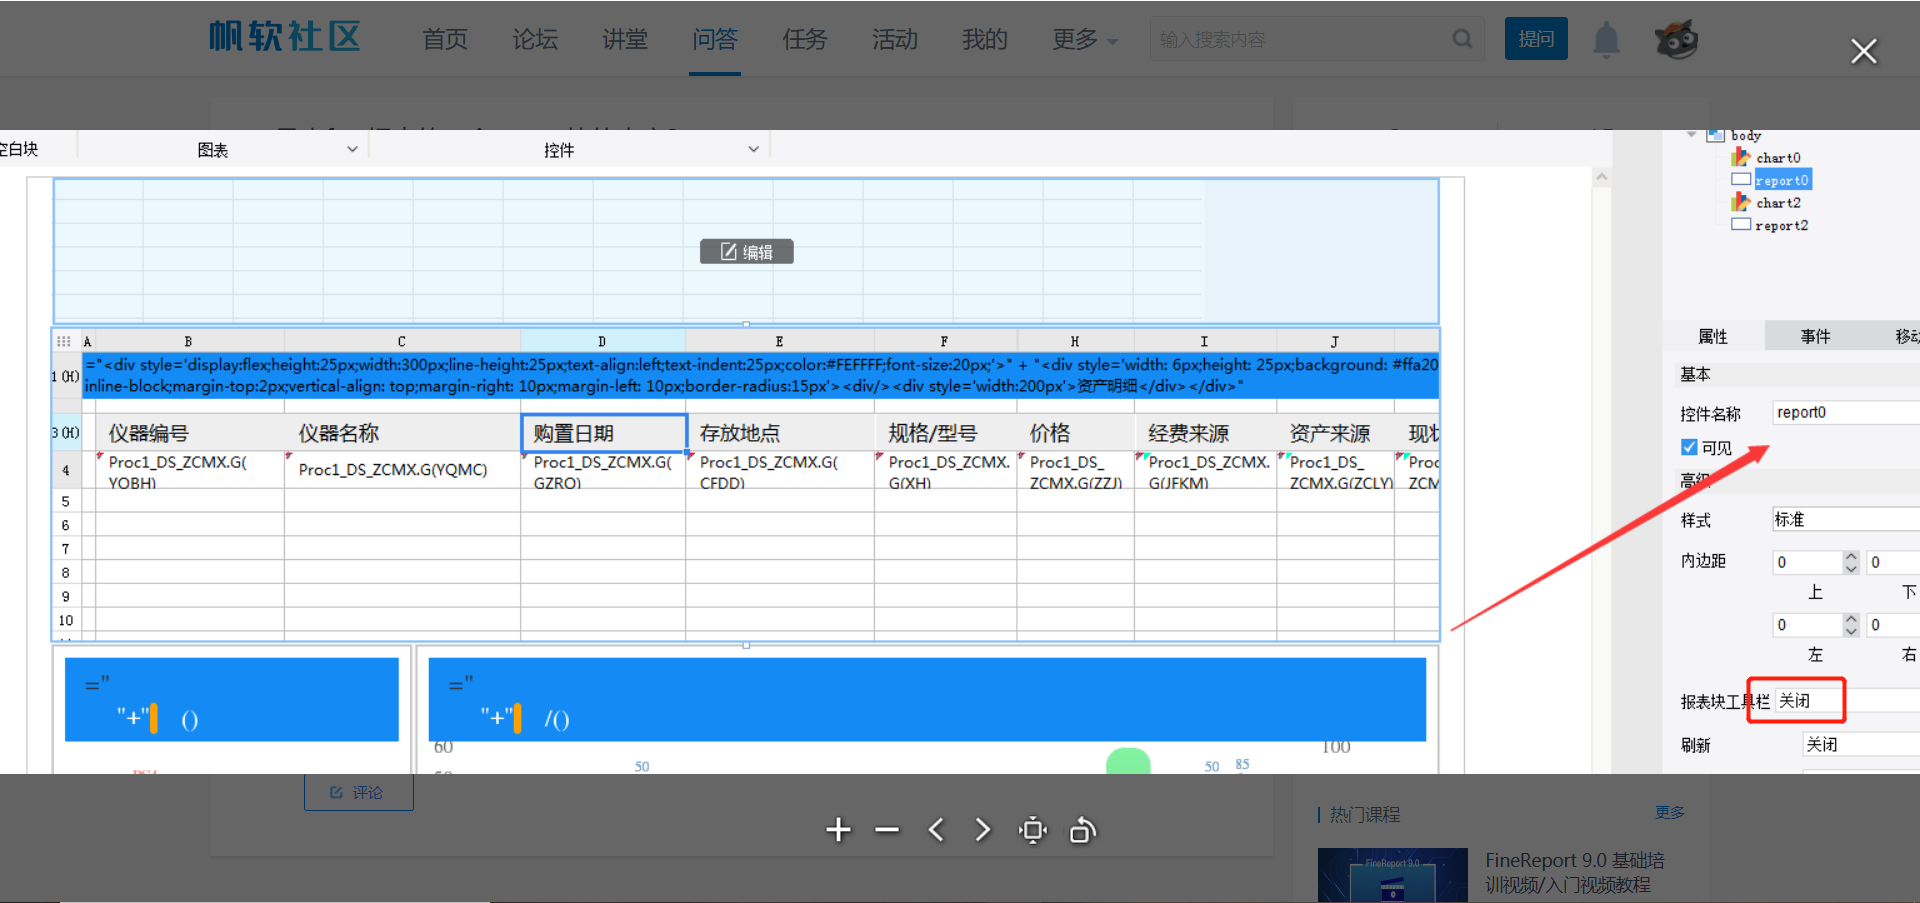1920x903 pixels.
Task: Click the search magnifier icon
Action: [1462, 39]
